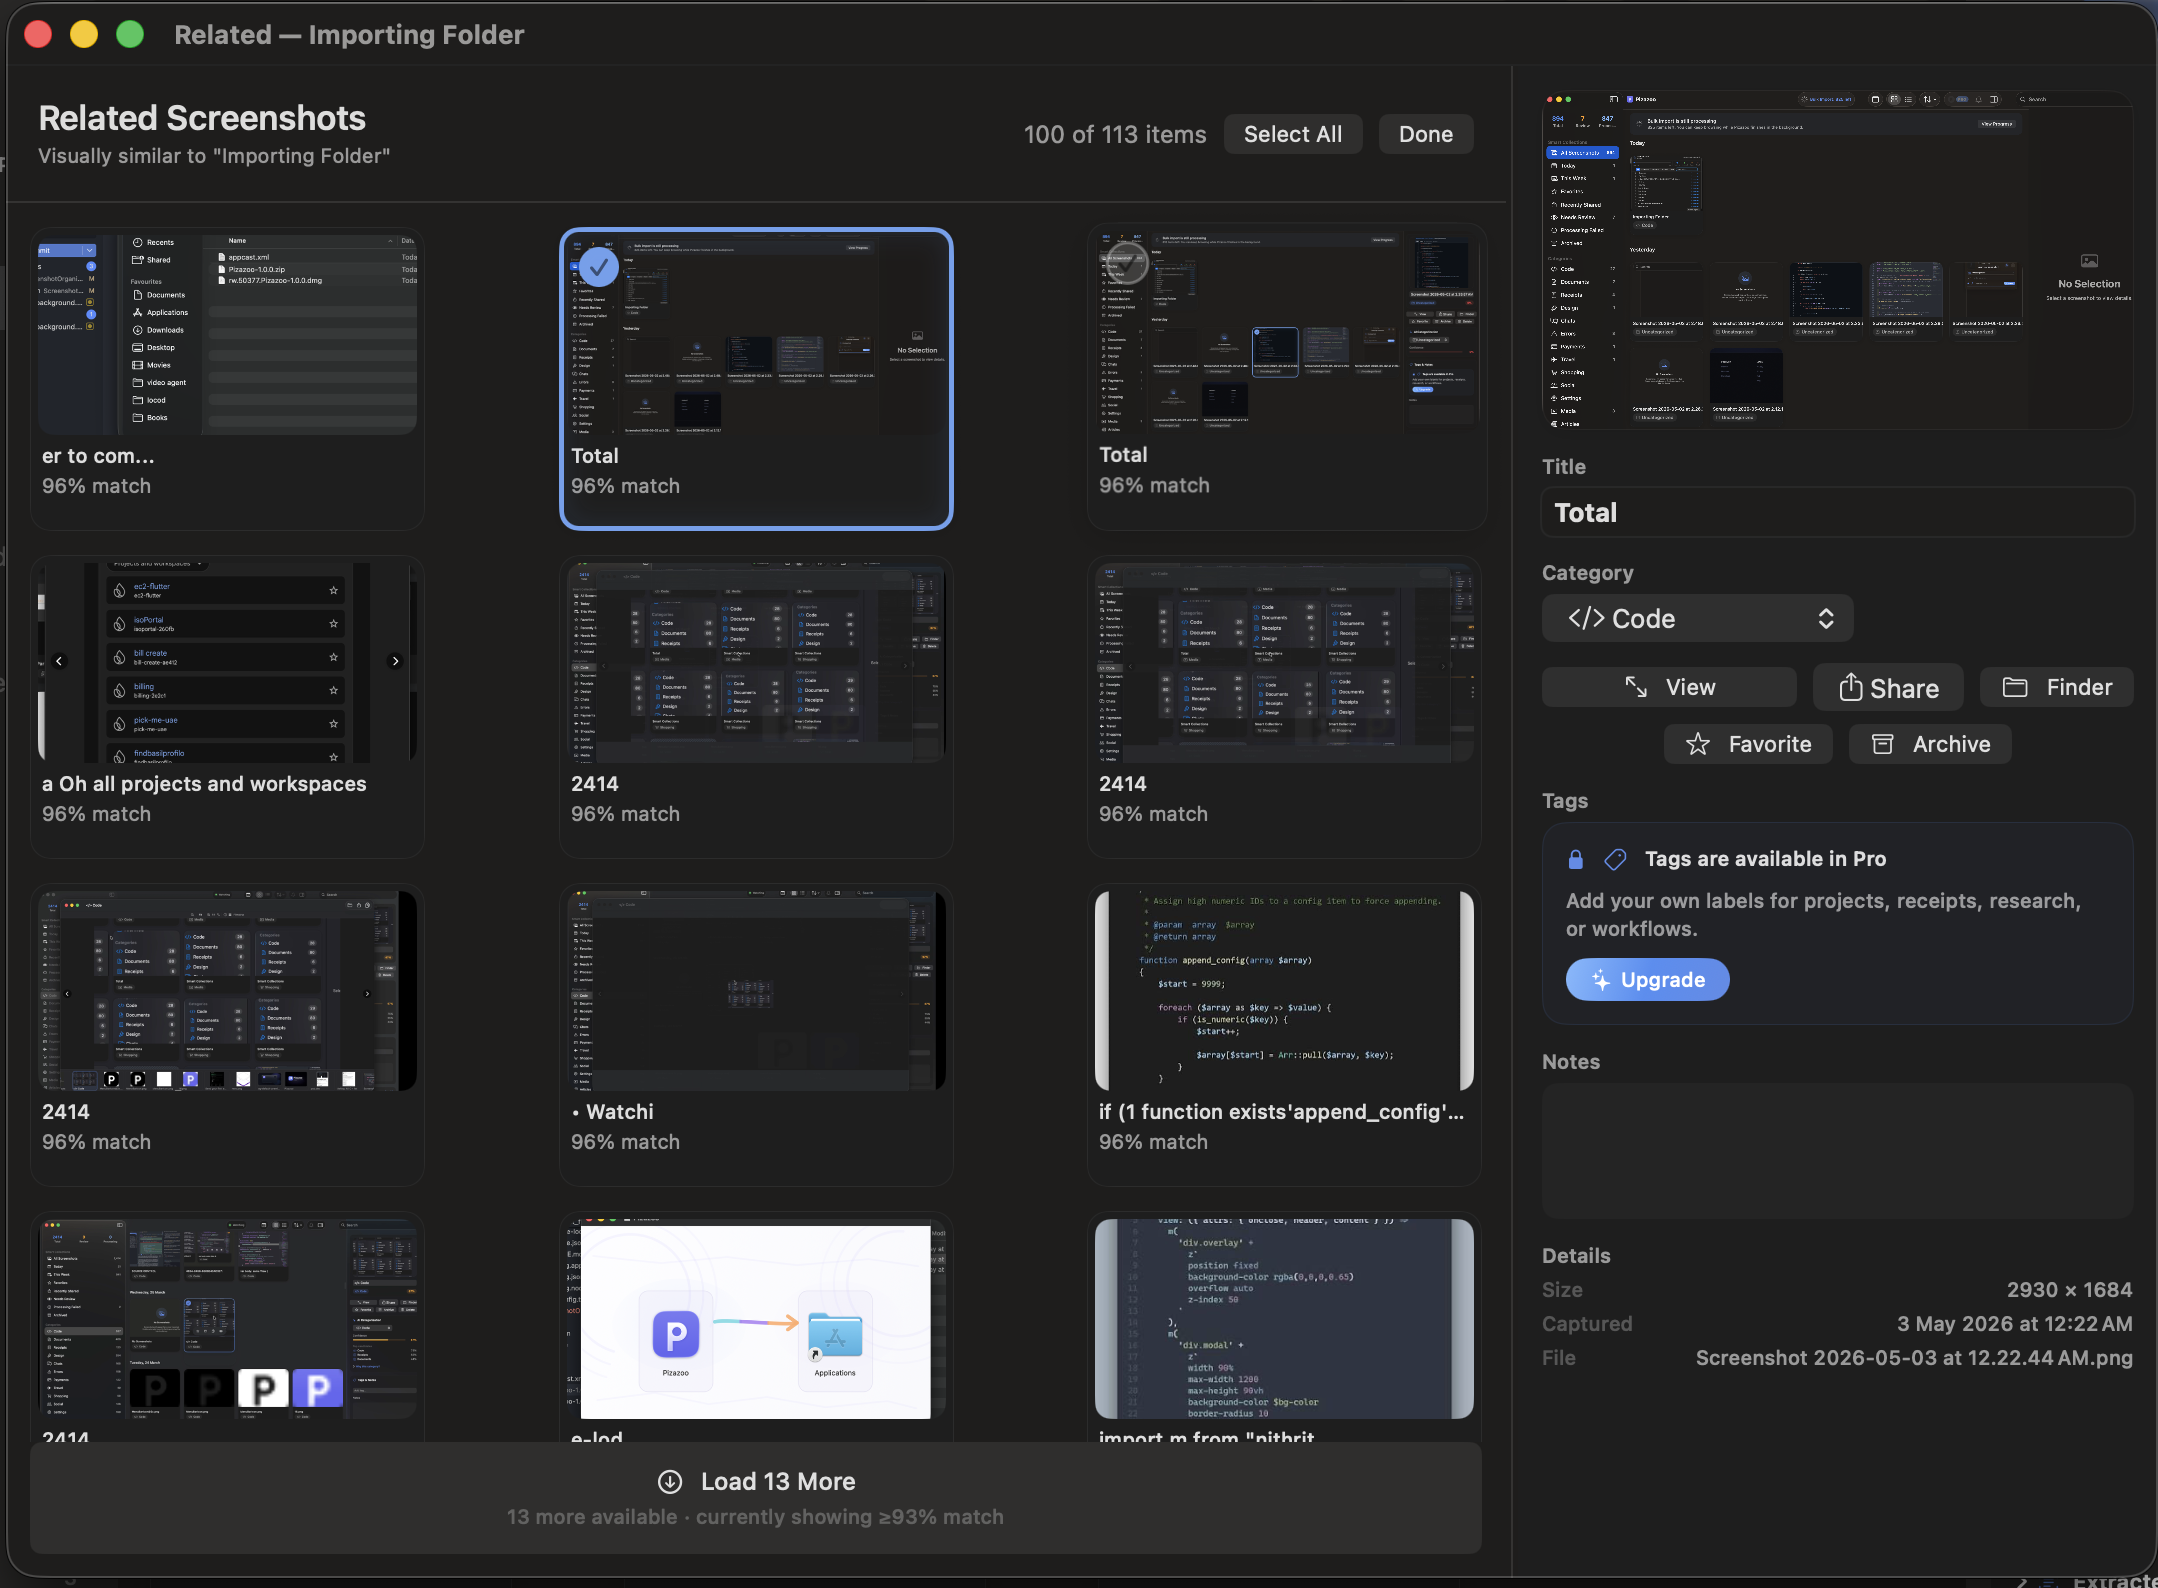Click window title 'Related — Importing Folder'
This screenshot has width=2158, height=1588.
tap(349, 35)
